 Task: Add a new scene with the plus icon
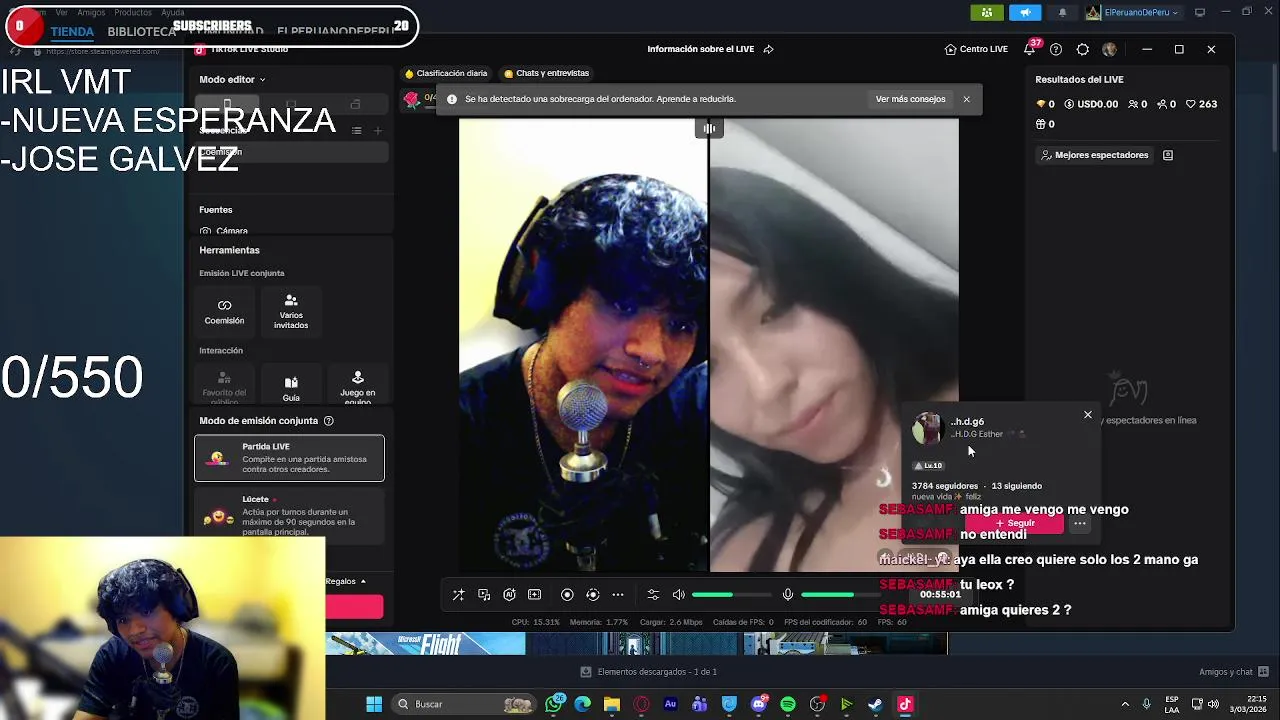378,131
